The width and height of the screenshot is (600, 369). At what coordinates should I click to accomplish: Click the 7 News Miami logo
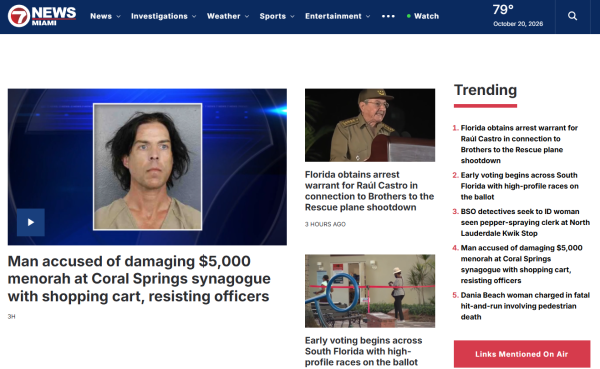pyautogui.click(x=42, y=16)
